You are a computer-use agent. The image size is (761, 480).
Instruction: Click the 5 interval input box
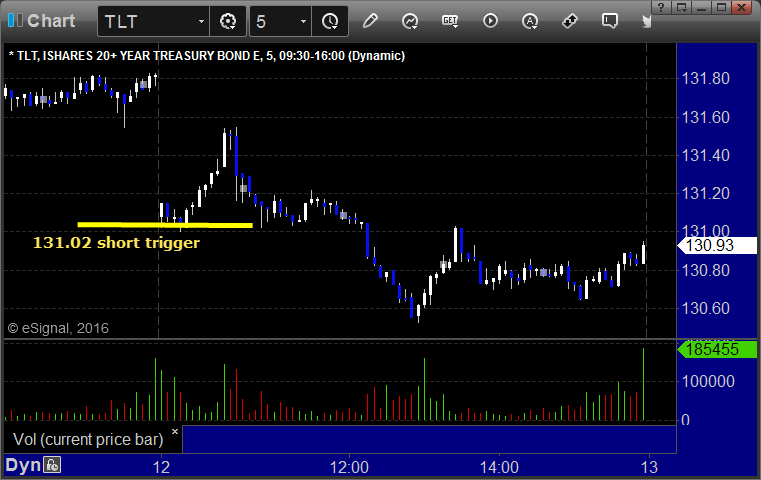click(275, 21)
